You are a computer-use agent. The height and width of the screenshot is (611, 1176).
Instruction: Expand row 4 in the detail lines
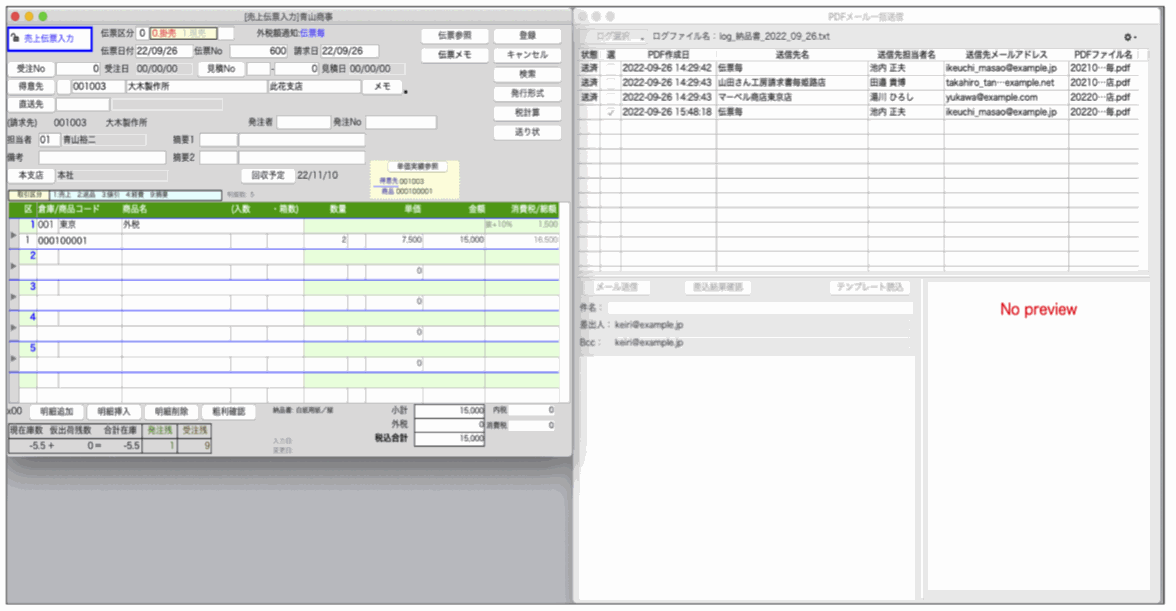click(13, 327)
